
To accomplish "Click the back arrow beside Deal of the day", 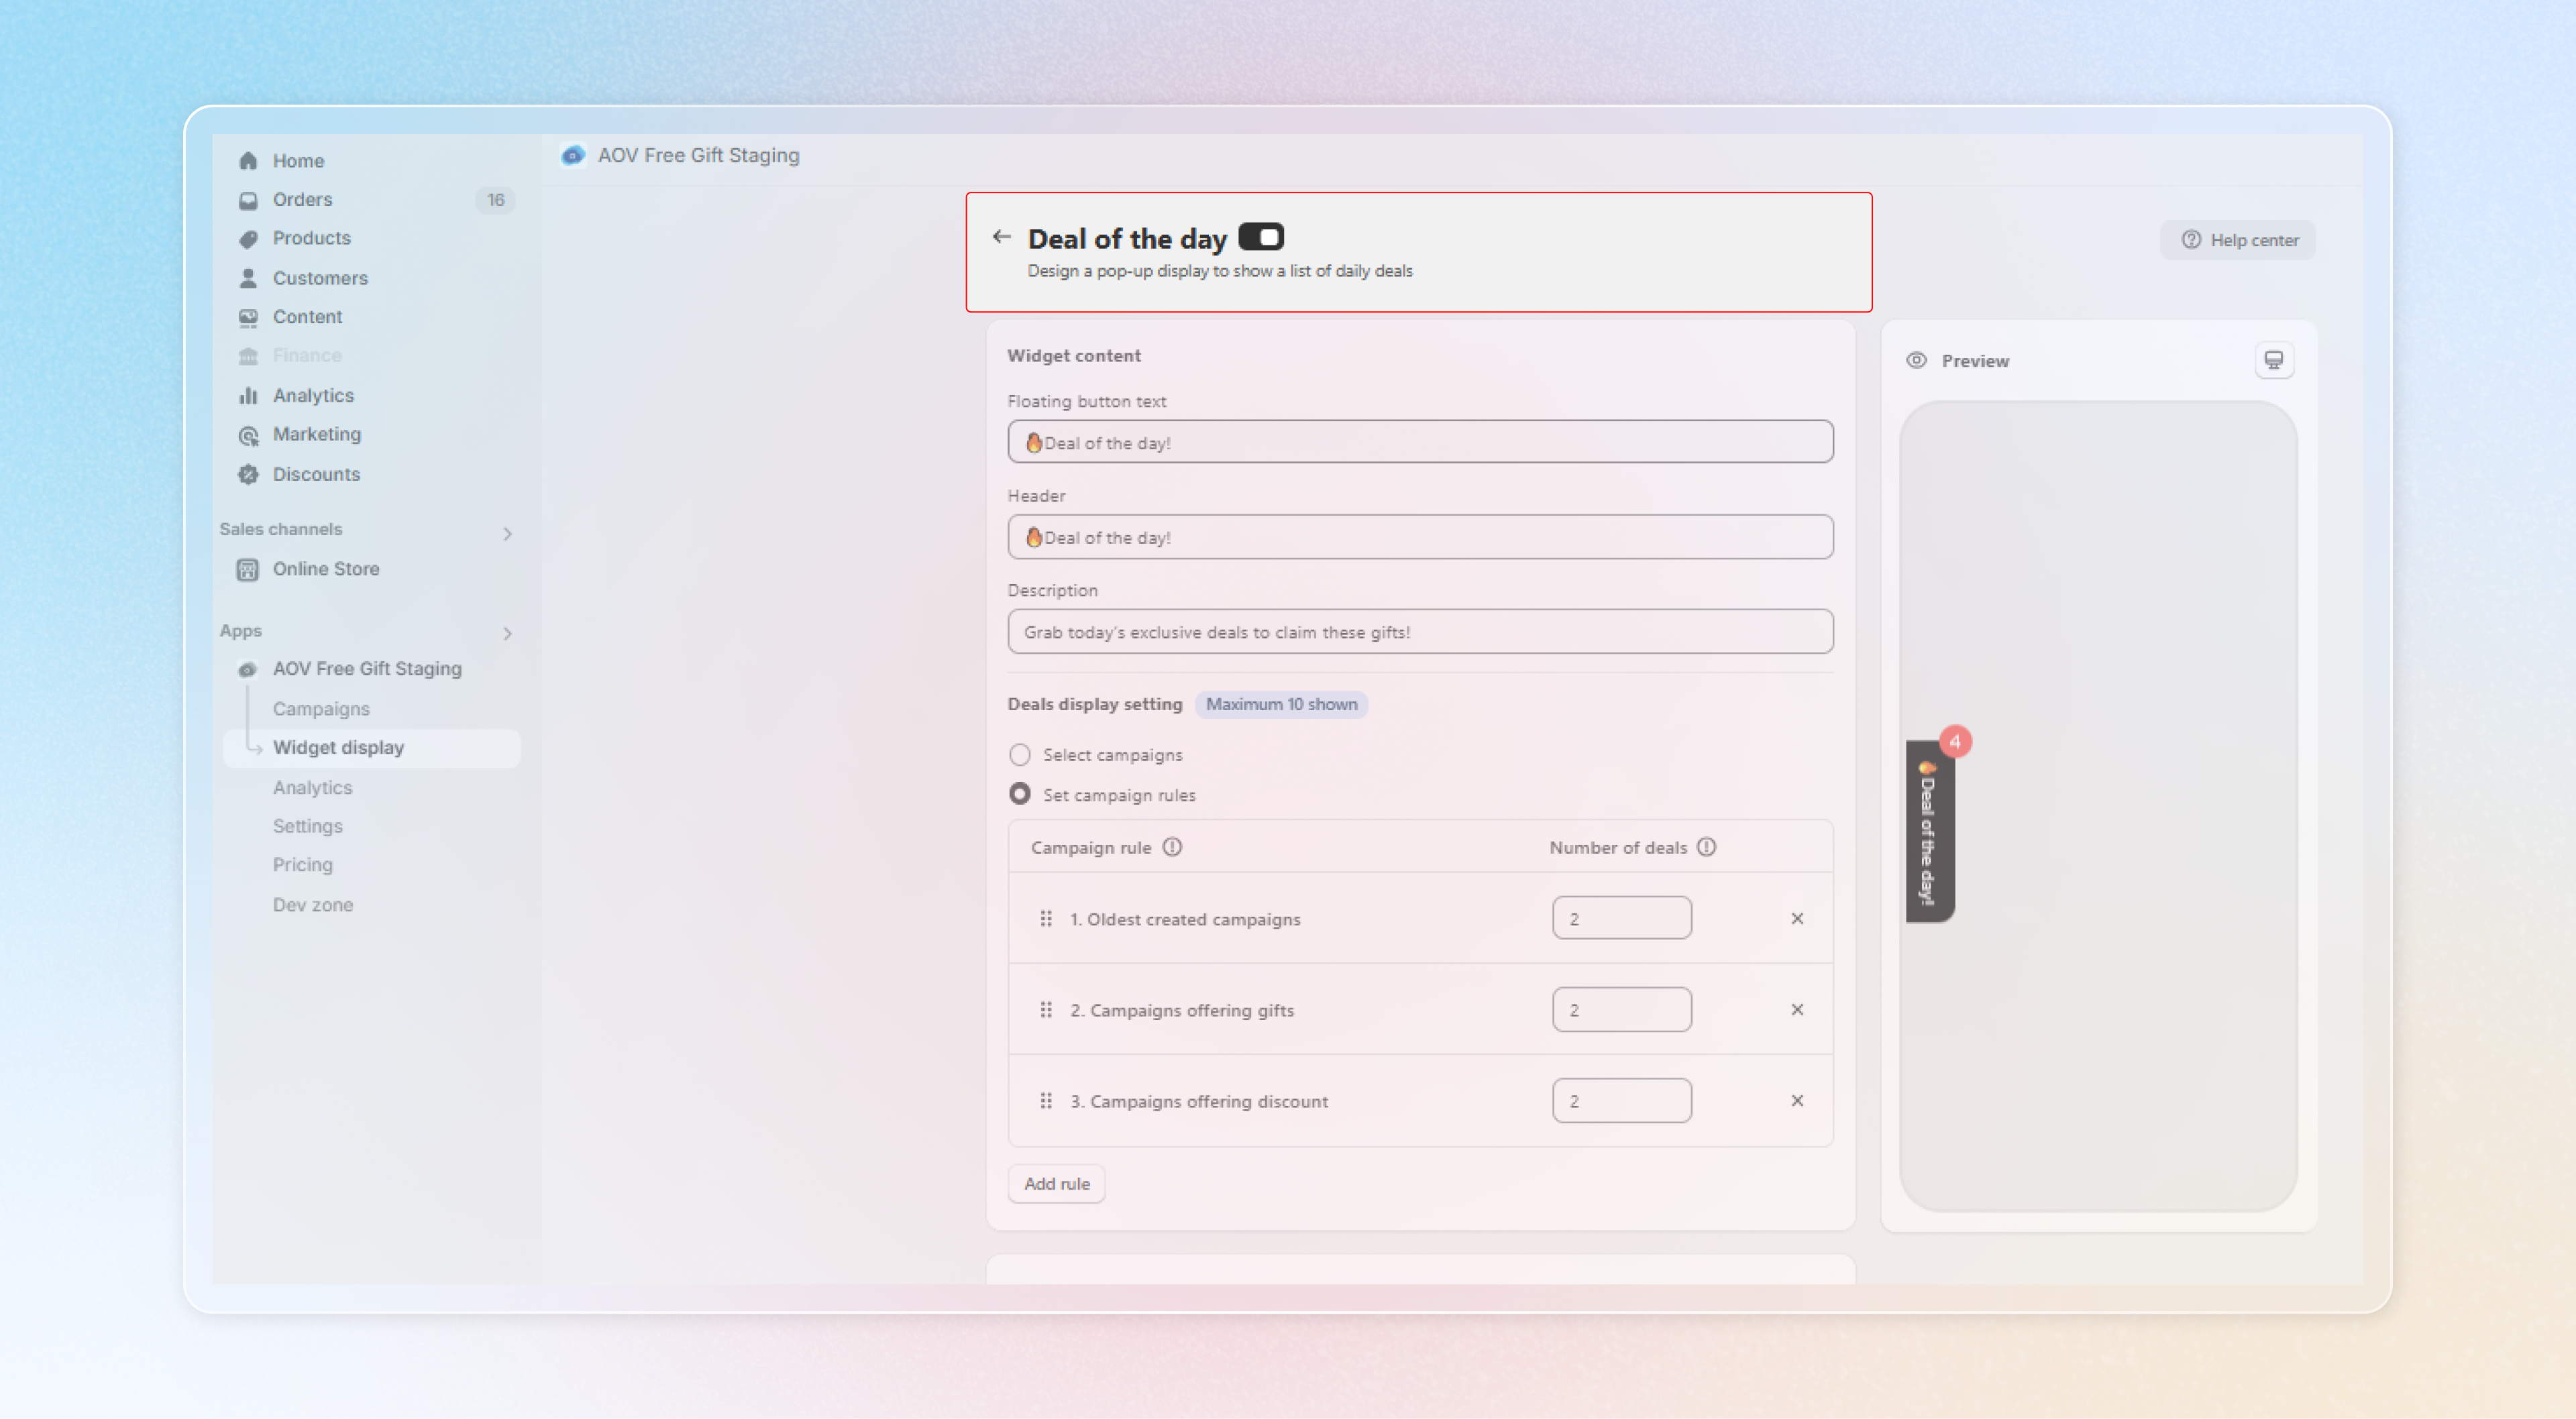I will 1001,237.
